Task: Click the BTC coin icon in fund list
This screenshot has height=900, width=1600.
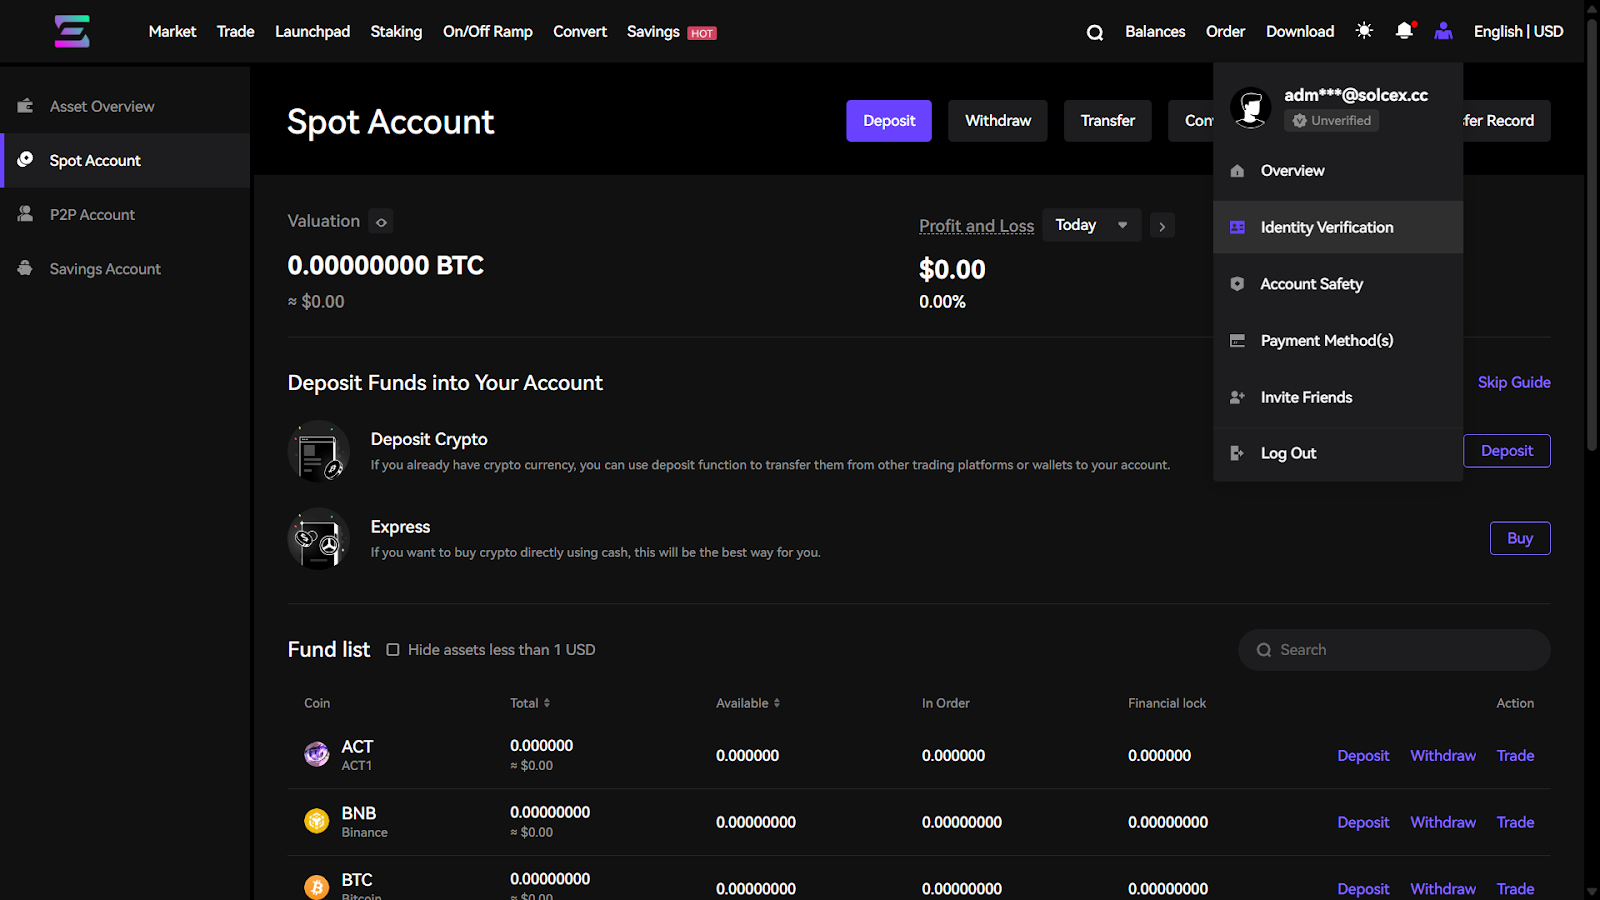Action: click(x=316, y=887)
